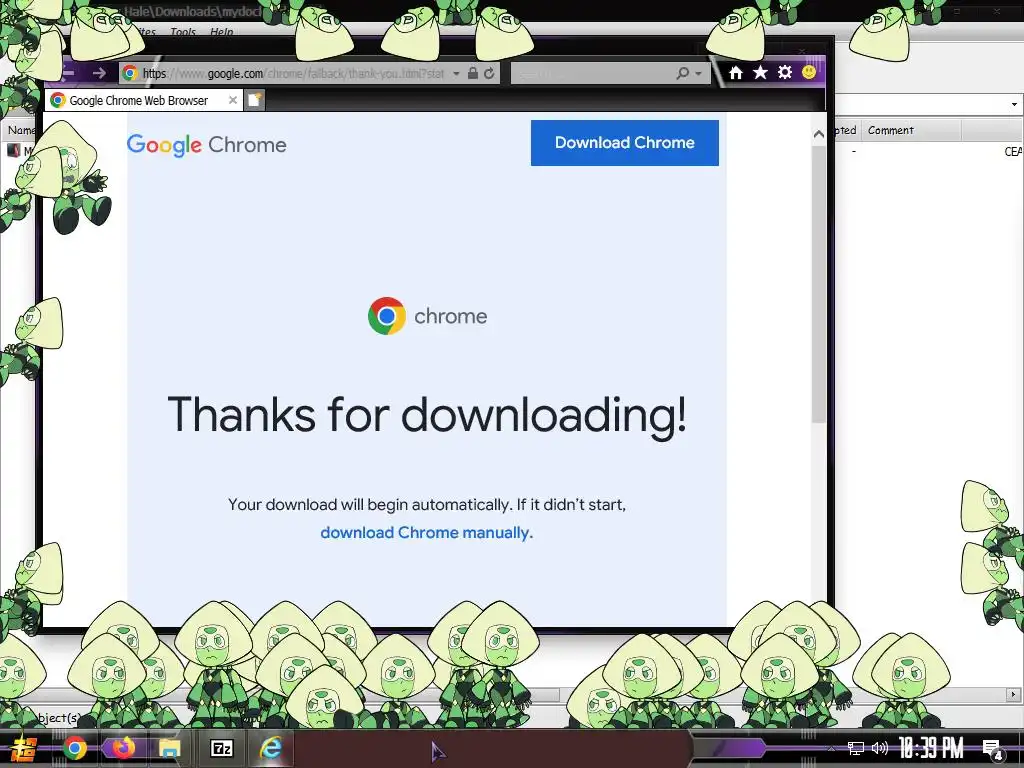Viewport: 1024px width, 768px height.
Task: Click the browser forward arrow
Action: click(99, 72)
